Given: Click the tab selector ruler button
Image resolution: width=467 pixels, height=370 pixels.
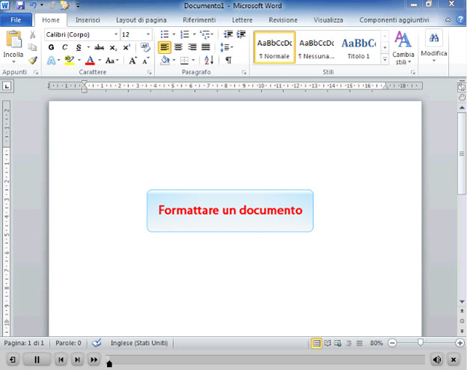Looking at the screenshot, I should tap(7, 86).
